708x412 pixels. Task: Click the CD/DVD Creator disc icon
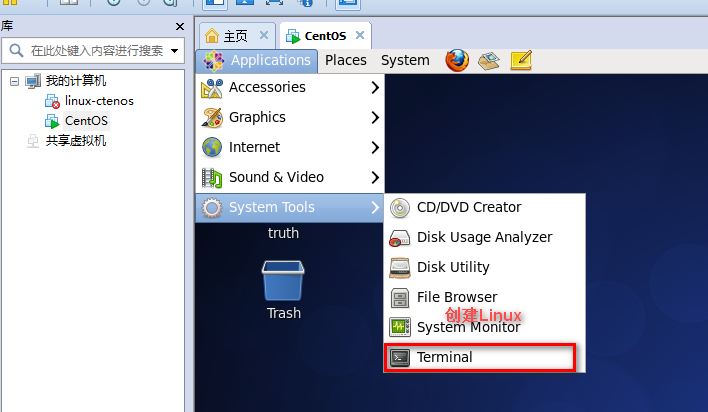(x=400, y=208)
